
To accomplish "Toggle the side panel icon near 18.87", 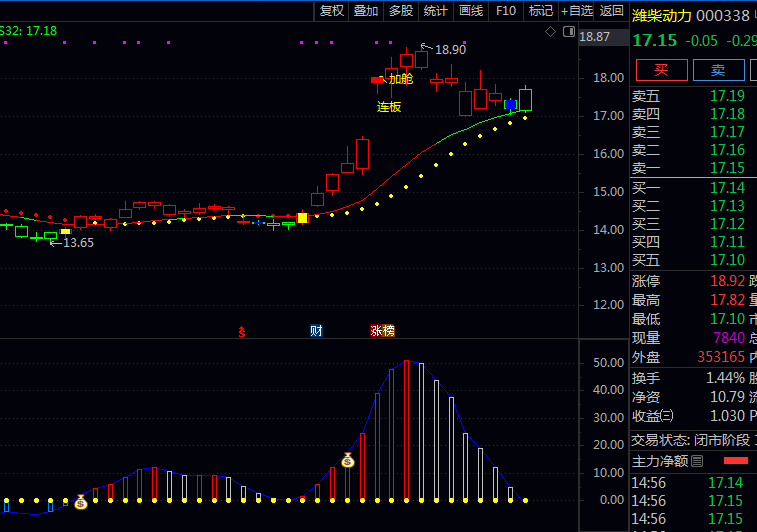I will (x=567, y=32).
